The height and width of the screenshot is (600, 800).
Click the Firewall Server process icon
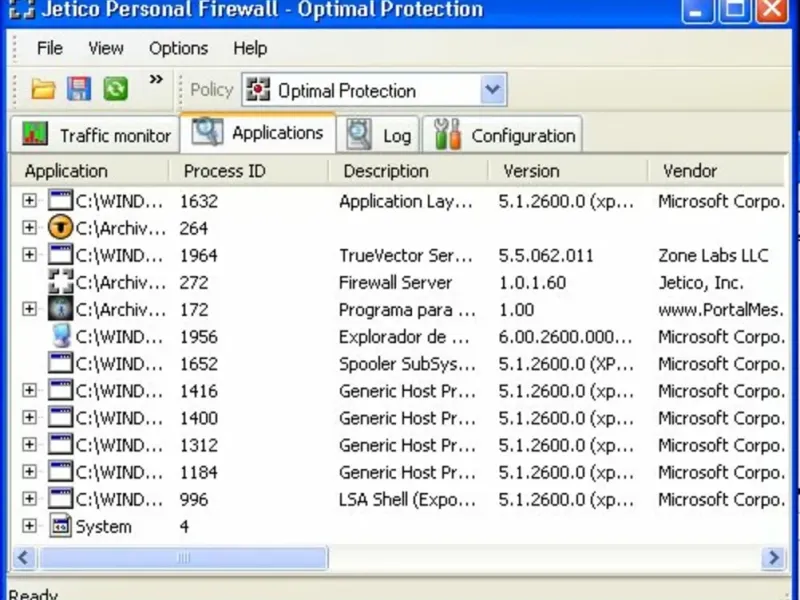pyautogui.click(x=60, y=282)
